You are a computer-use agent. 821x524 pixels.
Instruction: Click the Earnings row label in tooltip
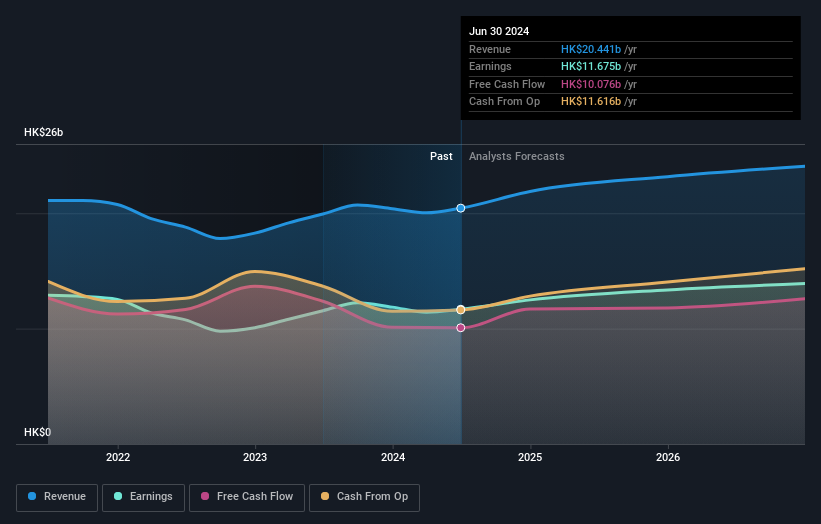pos(490,66)
